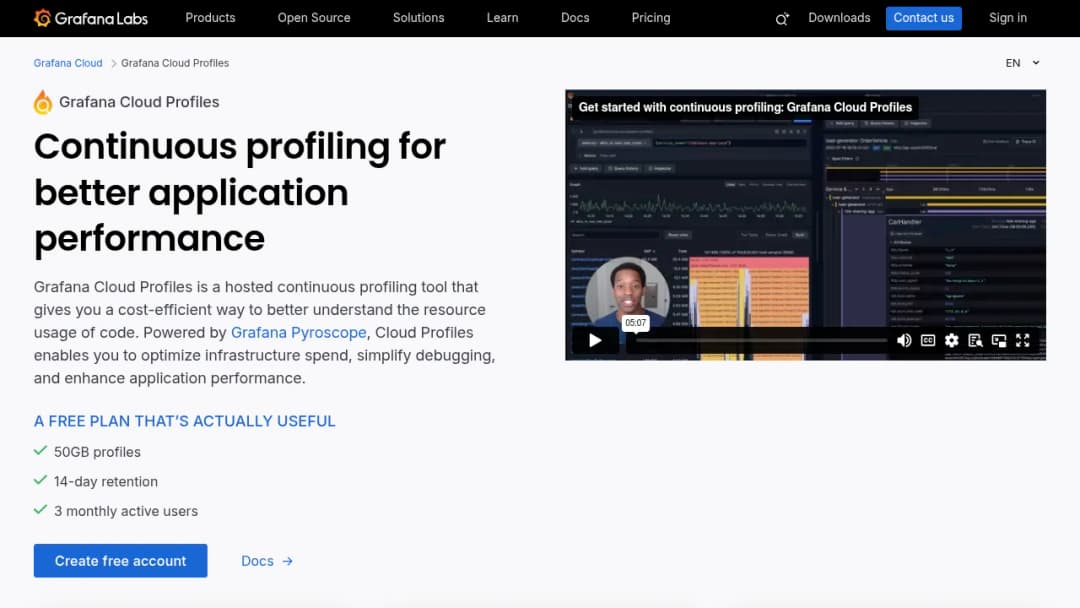Open the Learn menu
The image size is (1080, 608).
(x=502, y=18)
